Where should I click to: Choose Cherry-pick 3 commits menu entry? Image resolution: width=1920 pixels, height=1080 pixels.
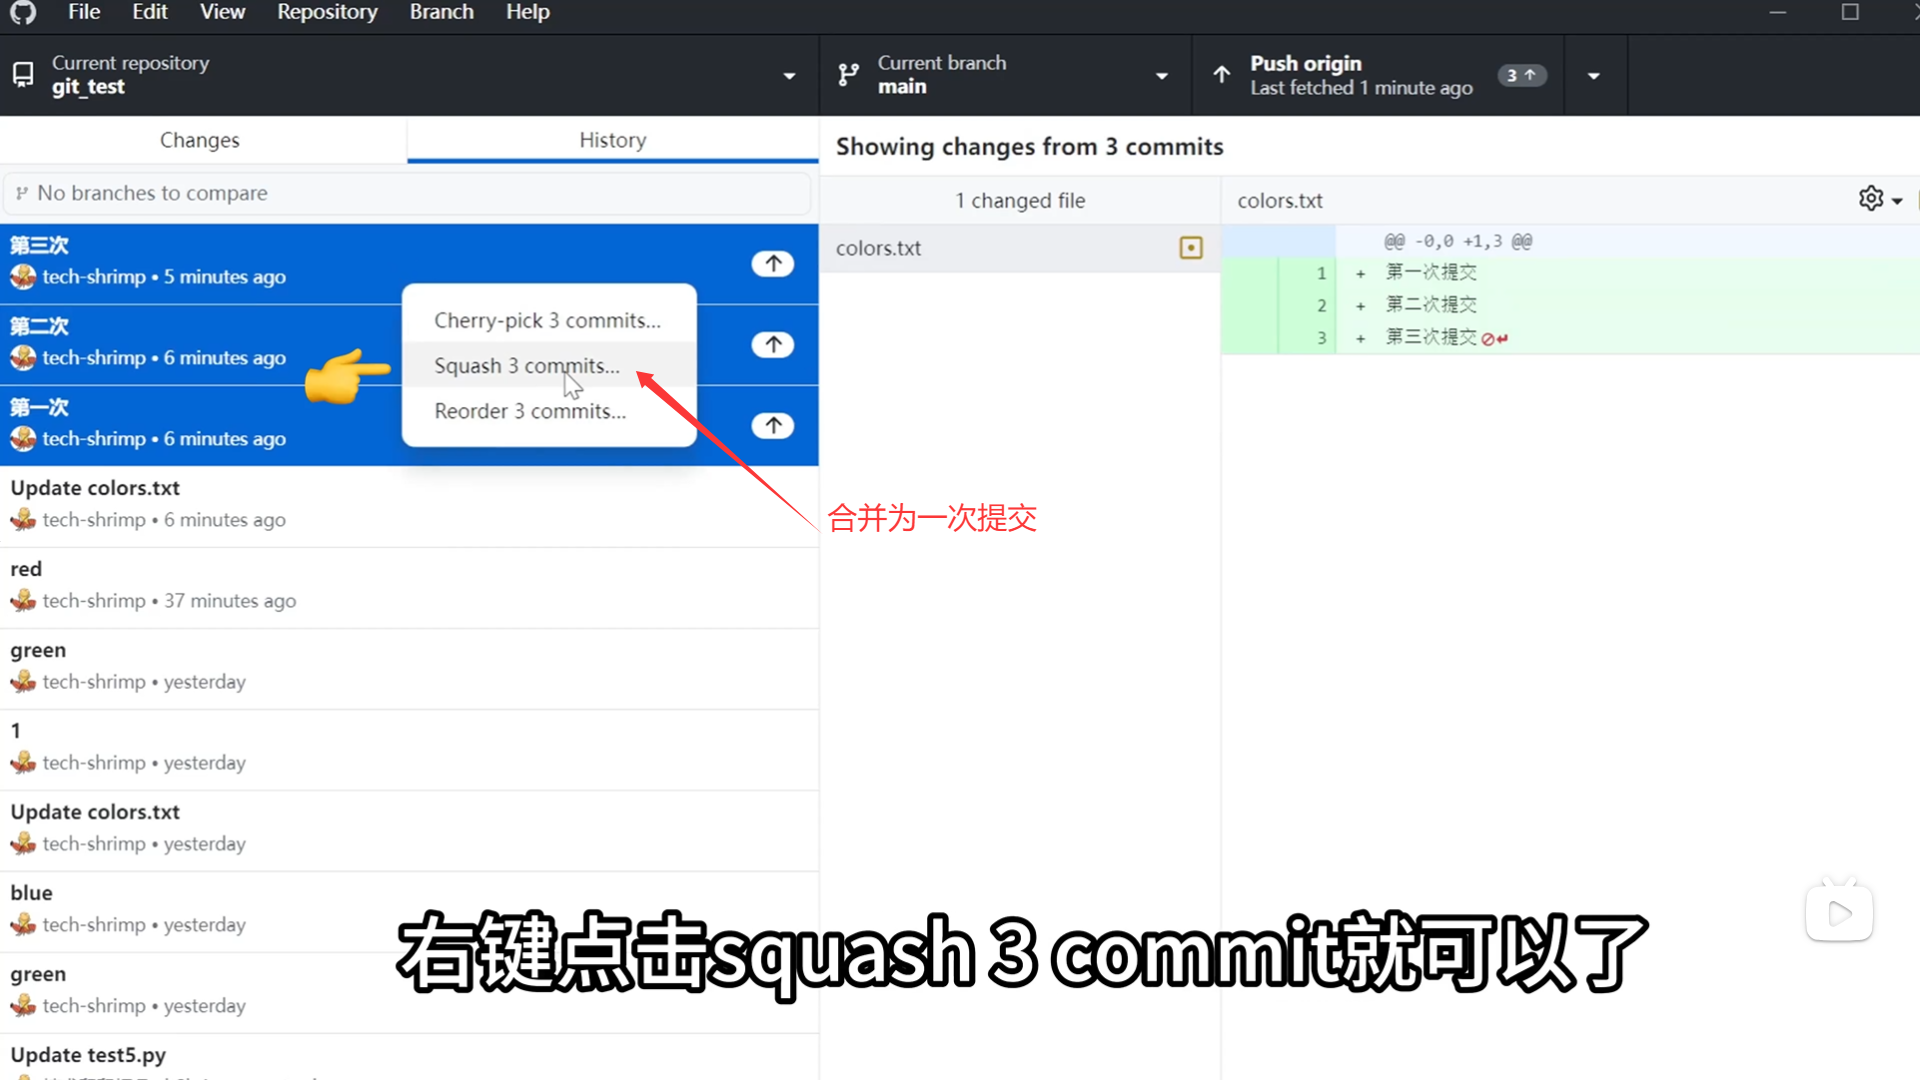(547, 321)
